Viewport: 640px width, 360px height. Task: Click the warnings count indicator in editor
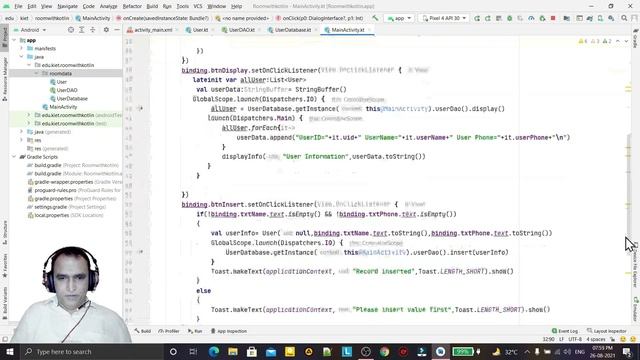tap(595, 41)
